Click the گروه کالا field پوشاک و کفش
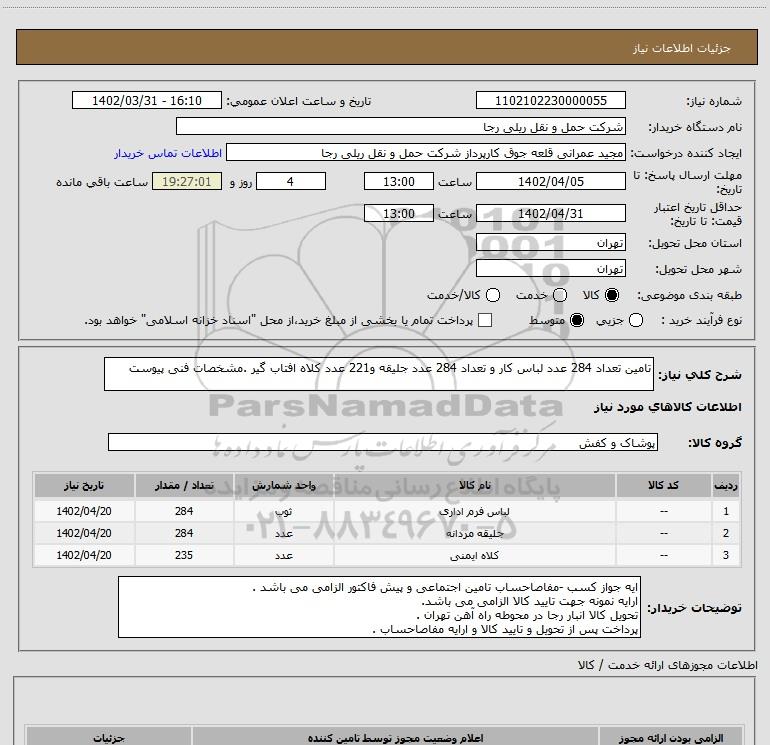Image resolution: width=770 pixels, height=745 pixels. point(383,442)
